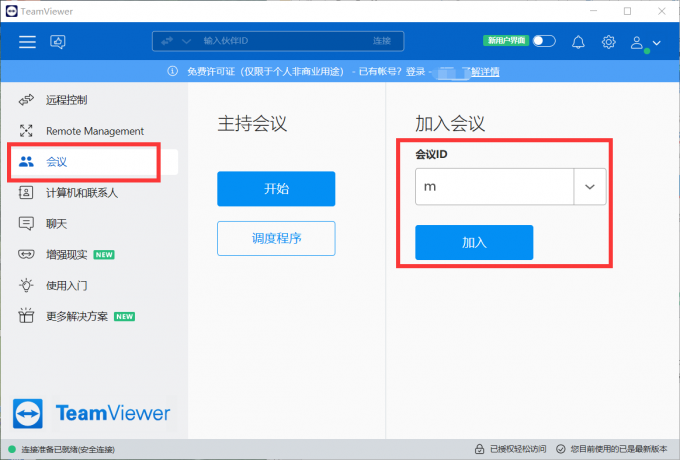Click the 更多解决方案 gift icon

26,316
